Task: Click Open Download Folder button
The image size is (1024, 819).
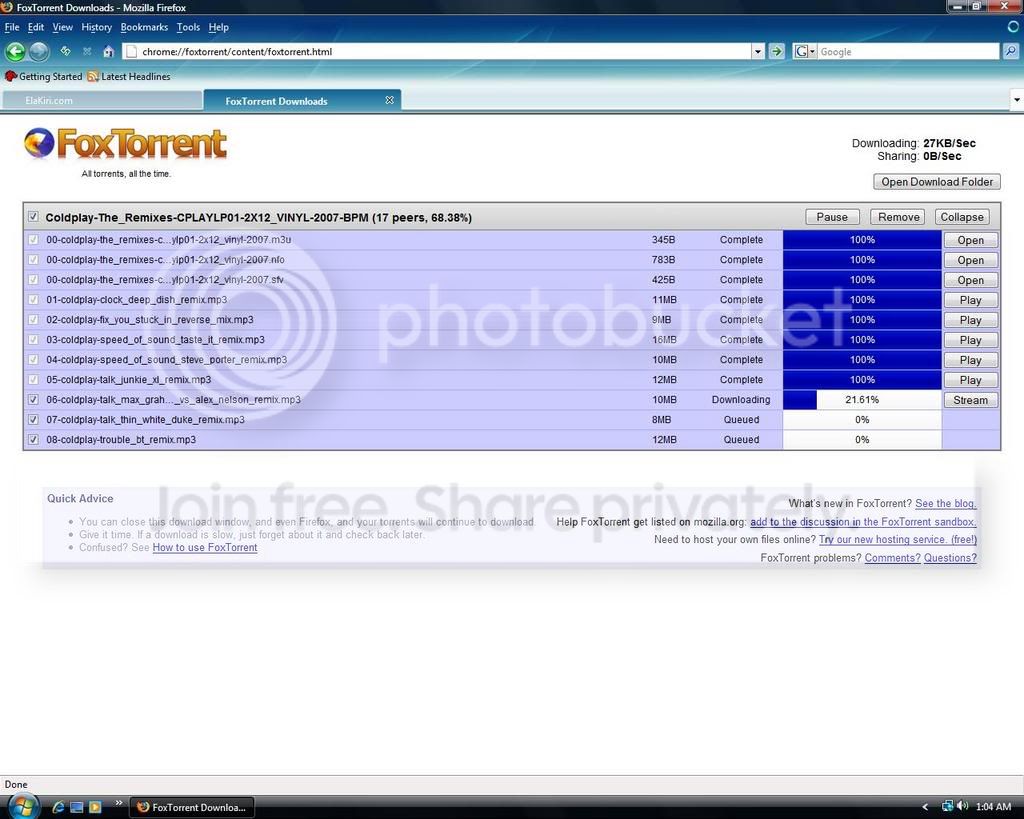Action: (936, 182)
